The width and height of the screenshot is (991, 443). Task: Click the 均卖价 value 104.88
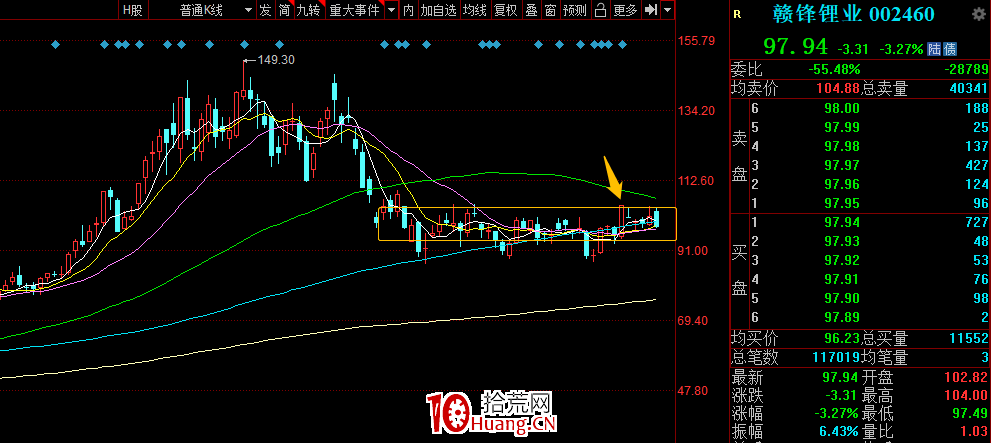[839, 88]
